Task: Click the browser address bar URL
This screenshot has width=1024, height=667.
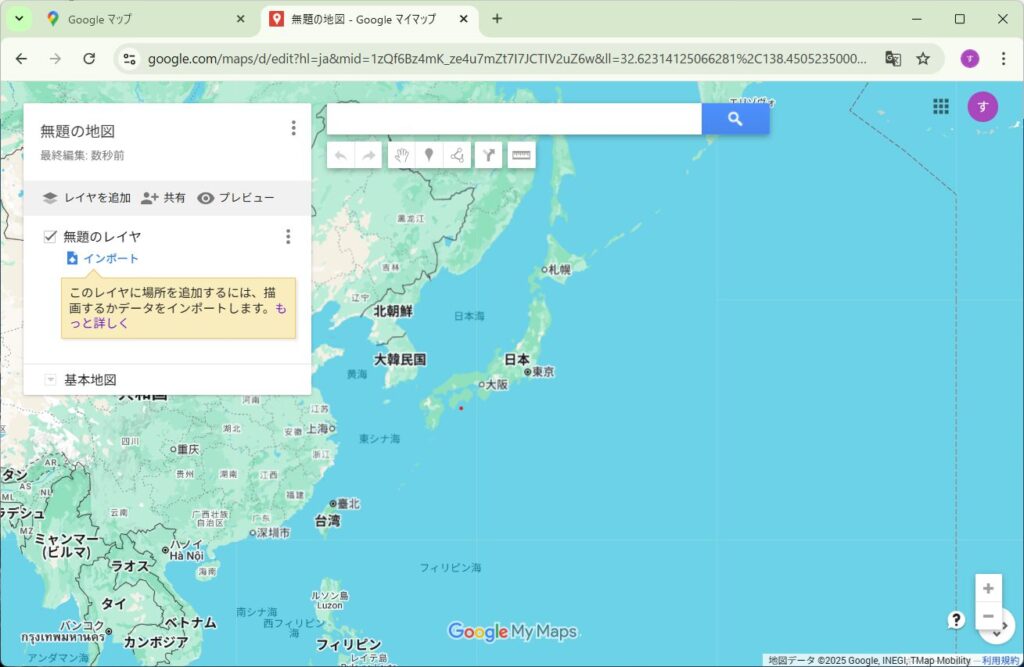Action: (x=507, y=59)
